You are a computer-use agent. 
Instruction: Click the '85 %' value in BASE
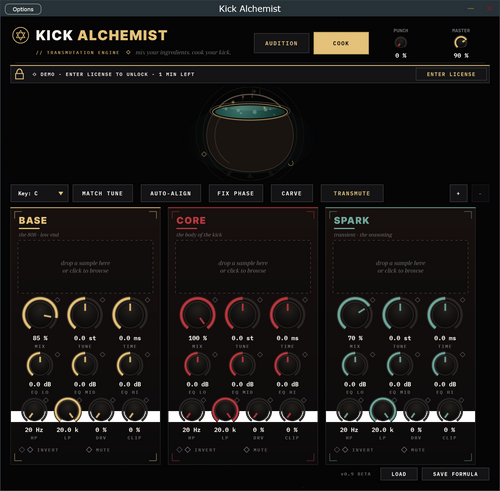[x=40, y=338]
